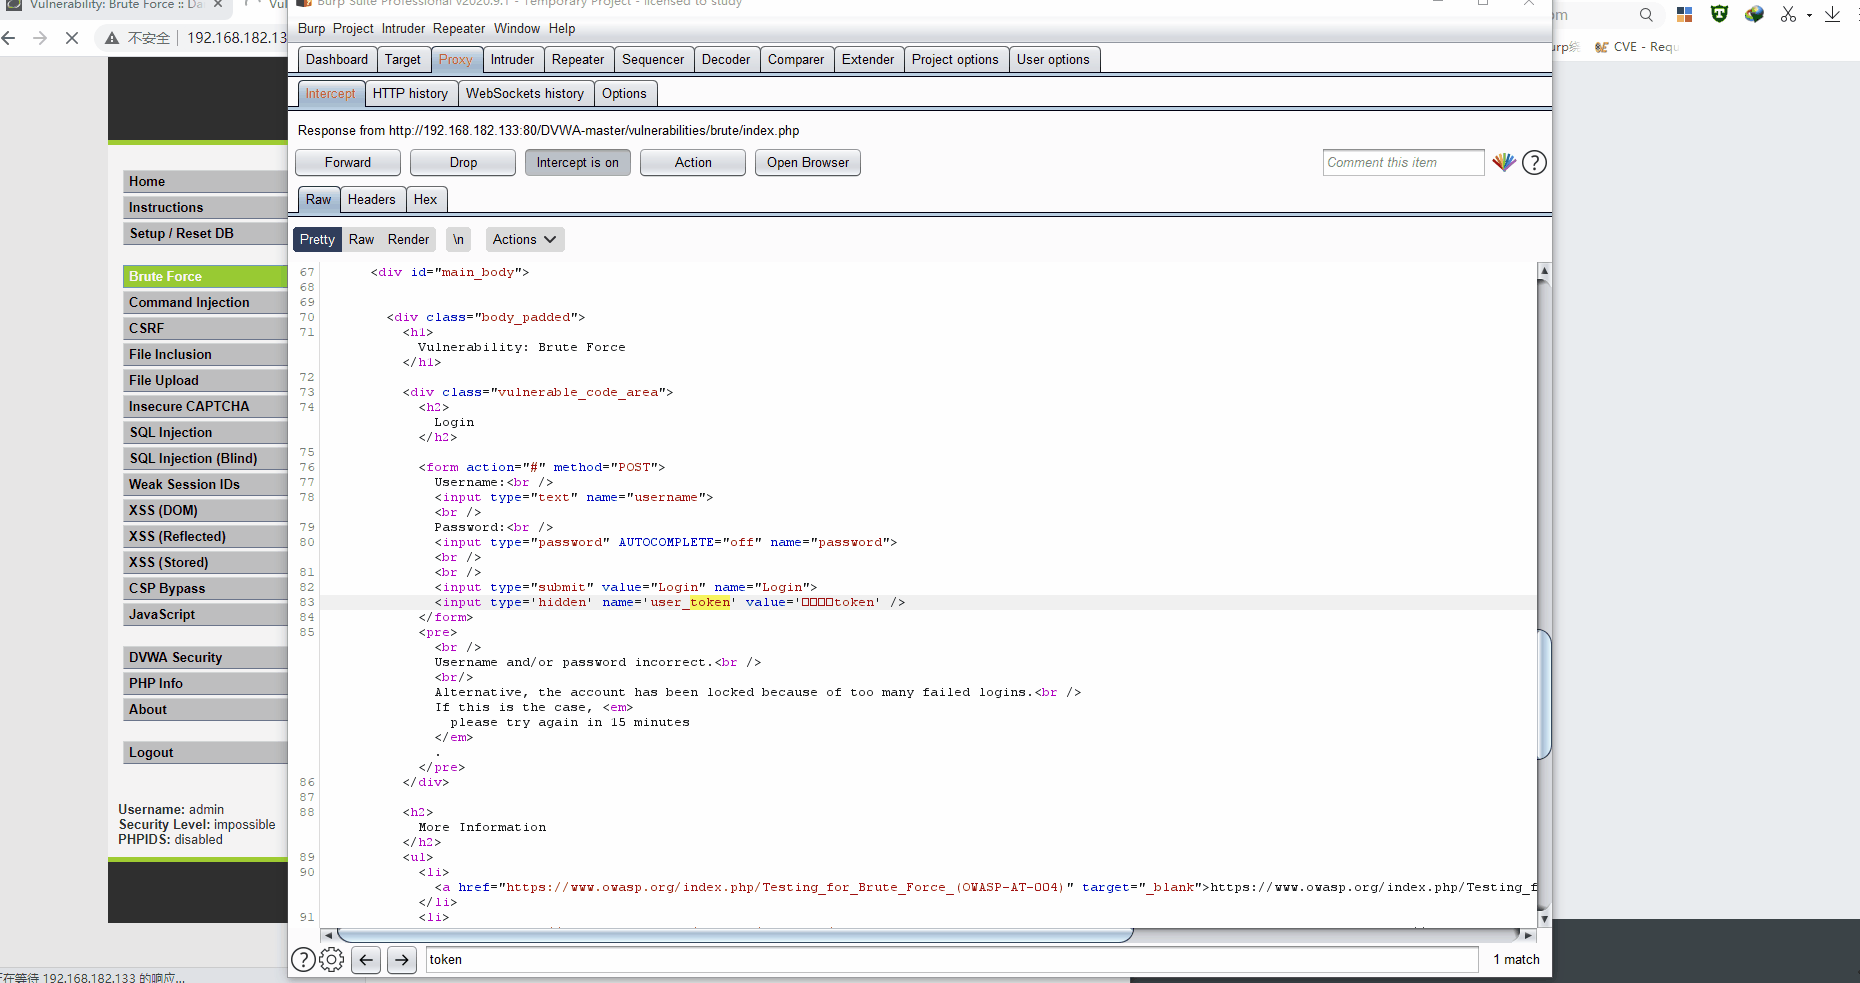Viewport: 1860px width, 983px height.
Task: Switch to the Comparer tab
Action: click(796, 60)
